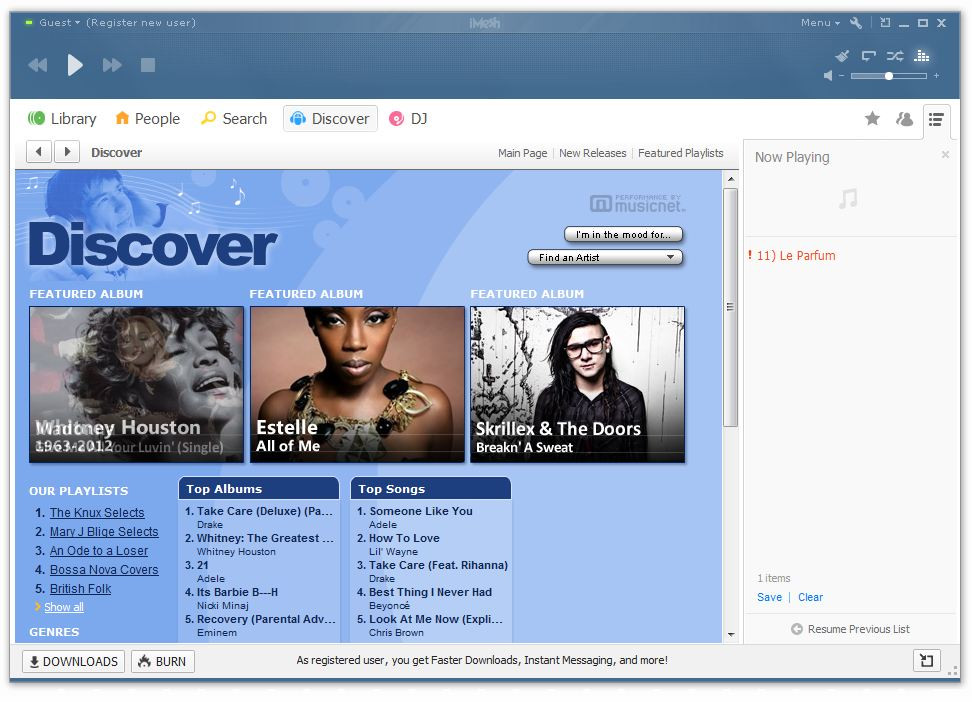
Task: Open the Menu dropdown in title bar
Action: tap(820, 23)
